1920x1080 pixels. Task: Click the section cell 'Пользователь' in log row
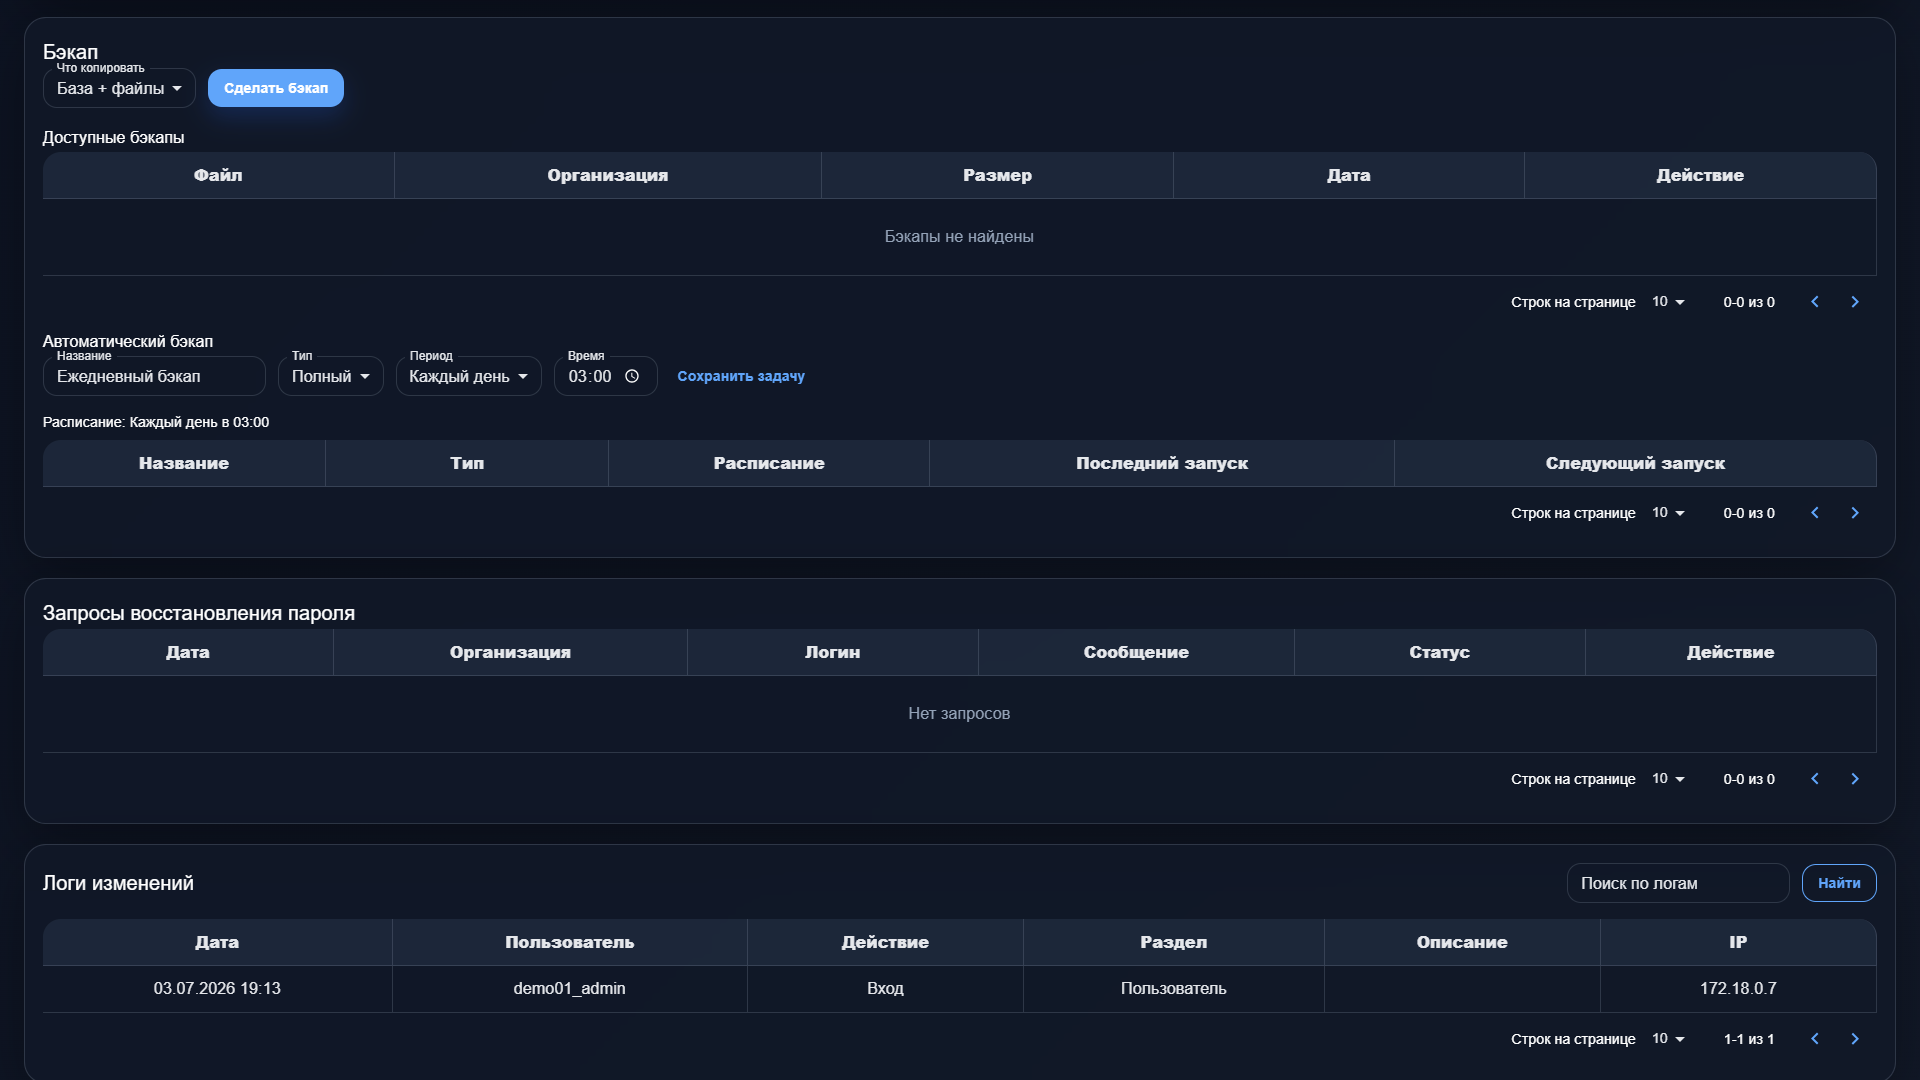point(1174,988)
